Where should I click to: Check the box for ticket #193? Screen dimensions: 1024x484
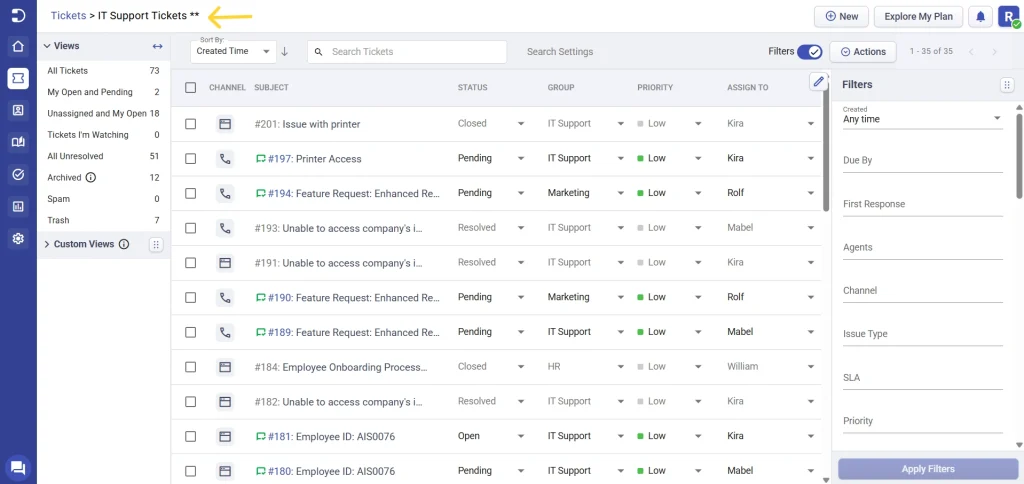point(191,228)
